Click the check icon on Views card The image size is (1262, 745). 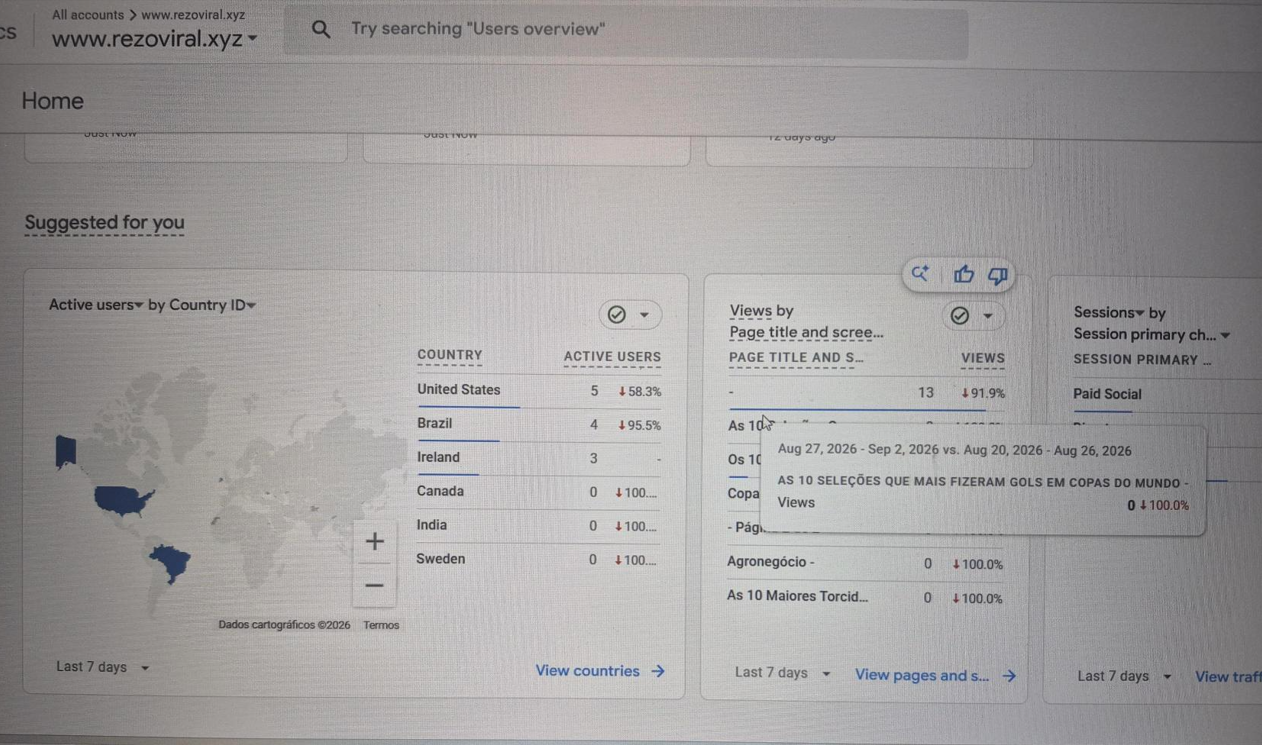(x=960, y=316)
